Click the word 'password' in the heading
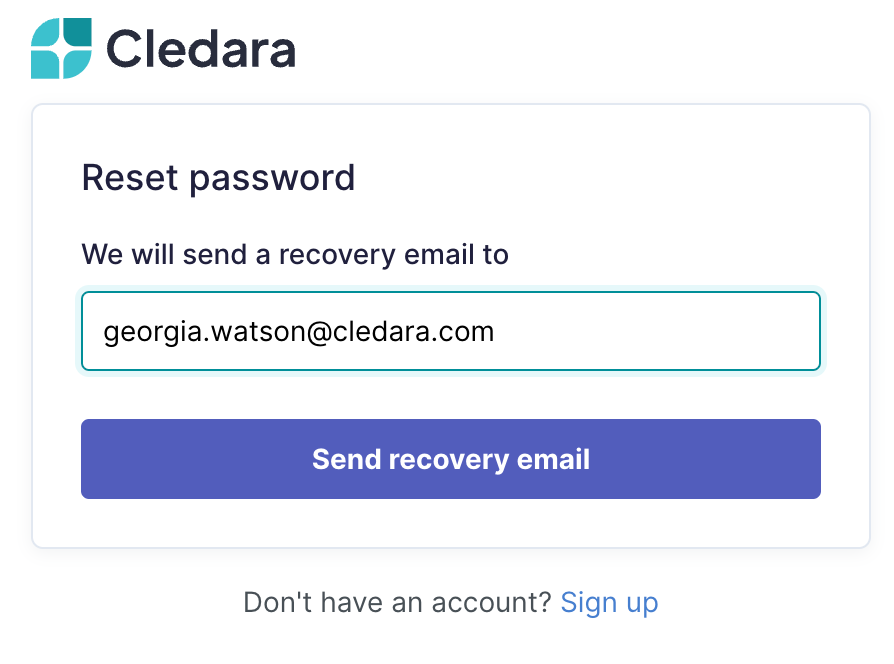The image size is (894, 664). [x=272, y=179]
